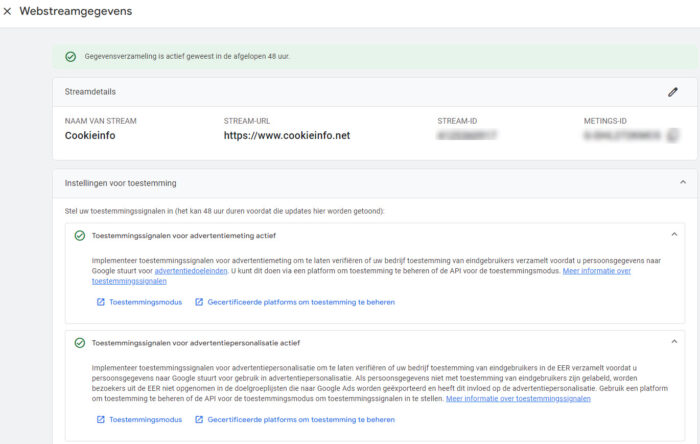Collapse the advertentiemeting consent signals card
The height and width of the screenshot is (444, 700).
[x=674, y=235]
